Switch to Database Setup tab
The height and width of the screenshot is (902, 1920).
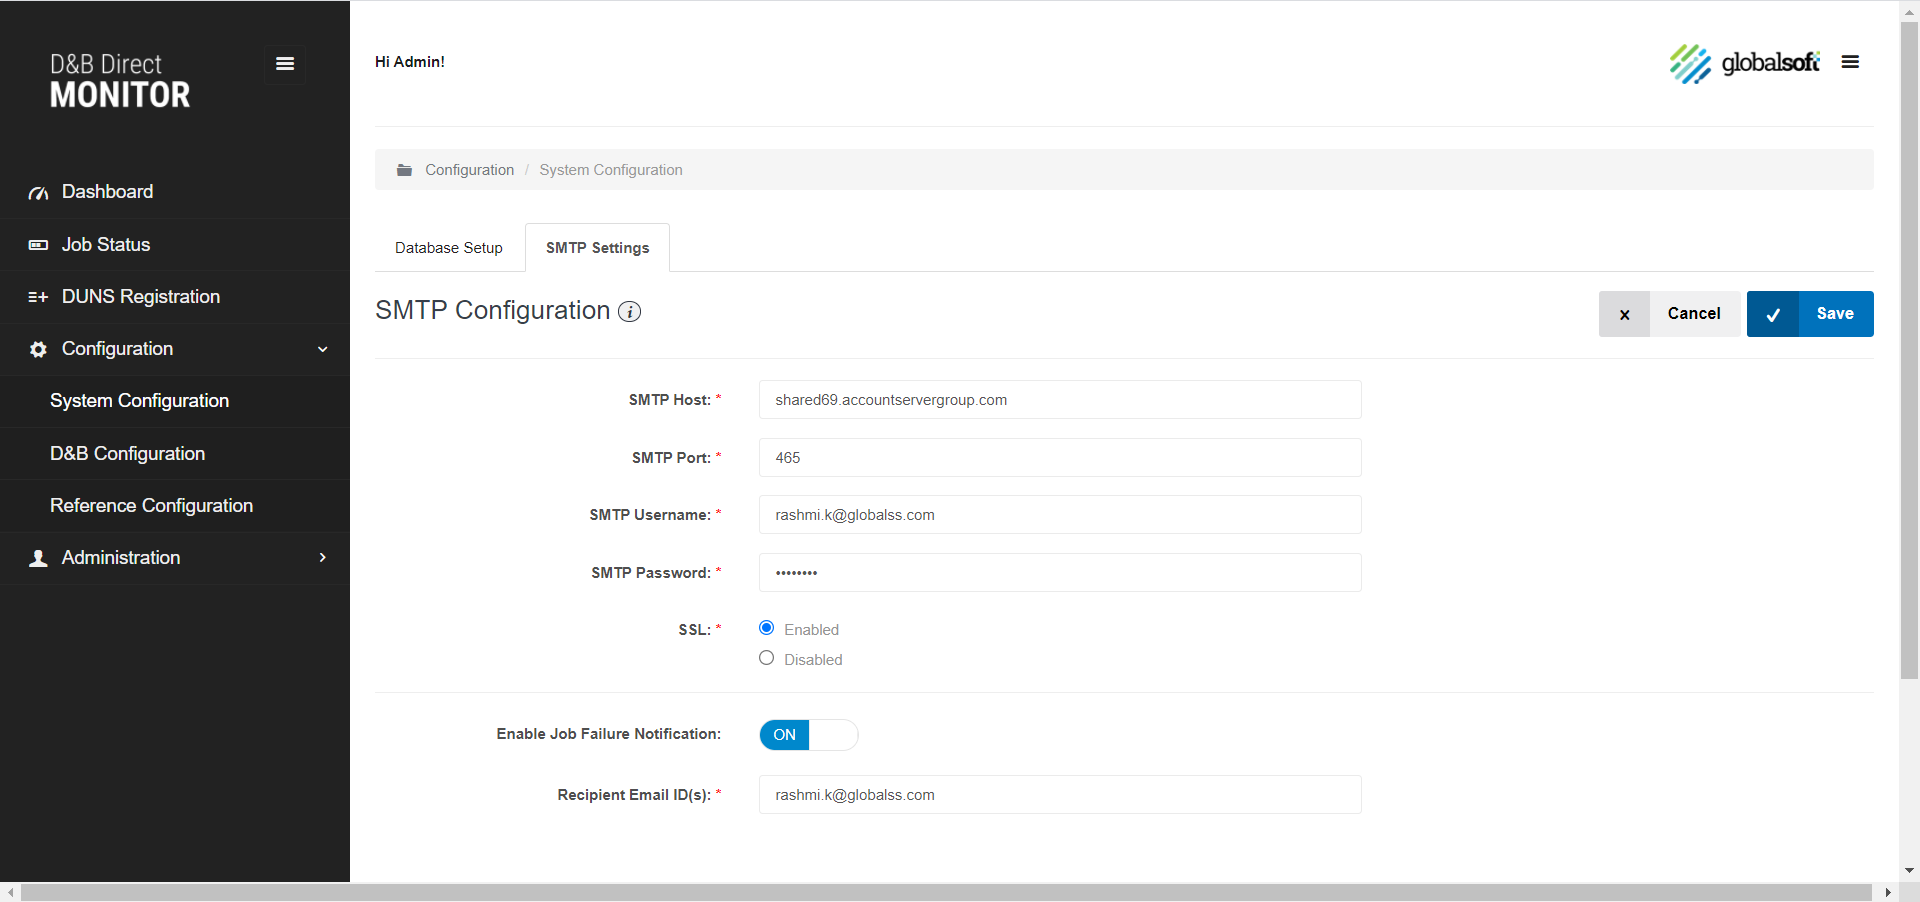point(449,248)
